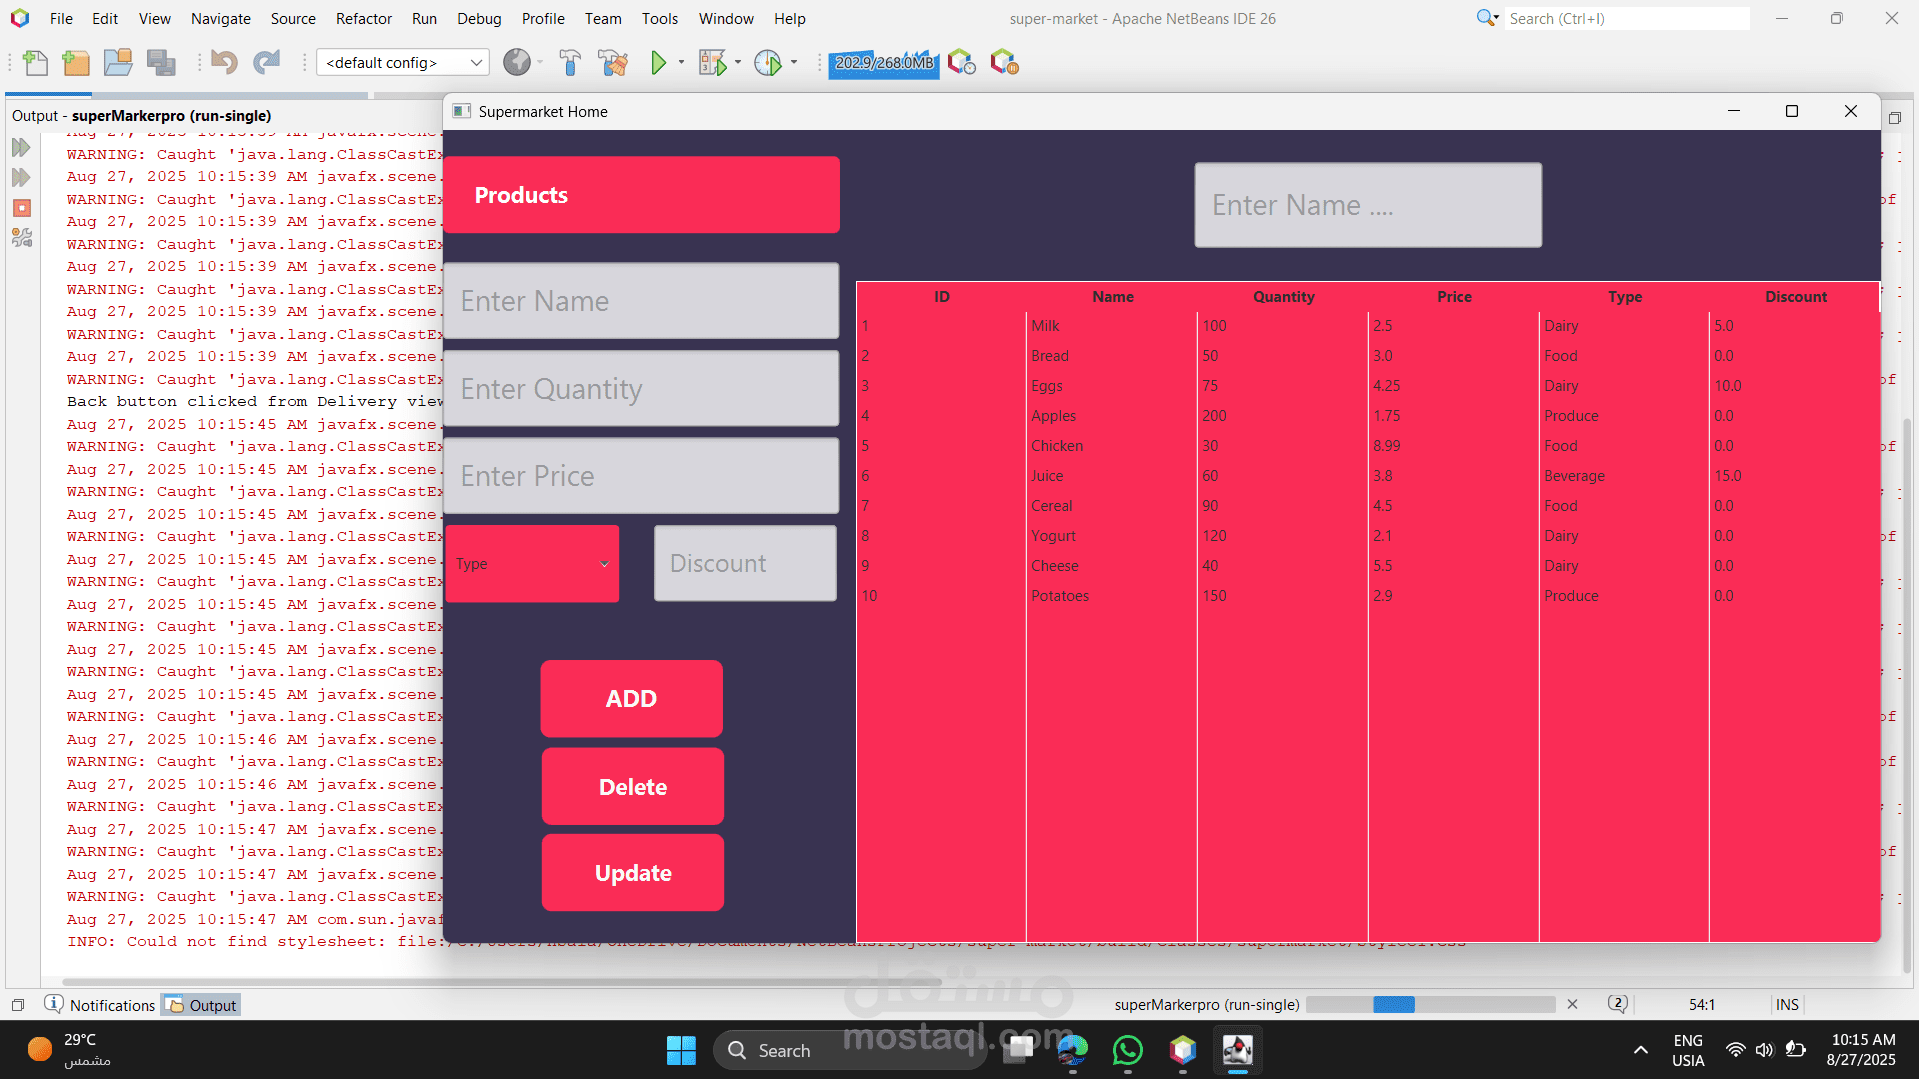
Task: Open the Team menu
Action: point(603,18)
